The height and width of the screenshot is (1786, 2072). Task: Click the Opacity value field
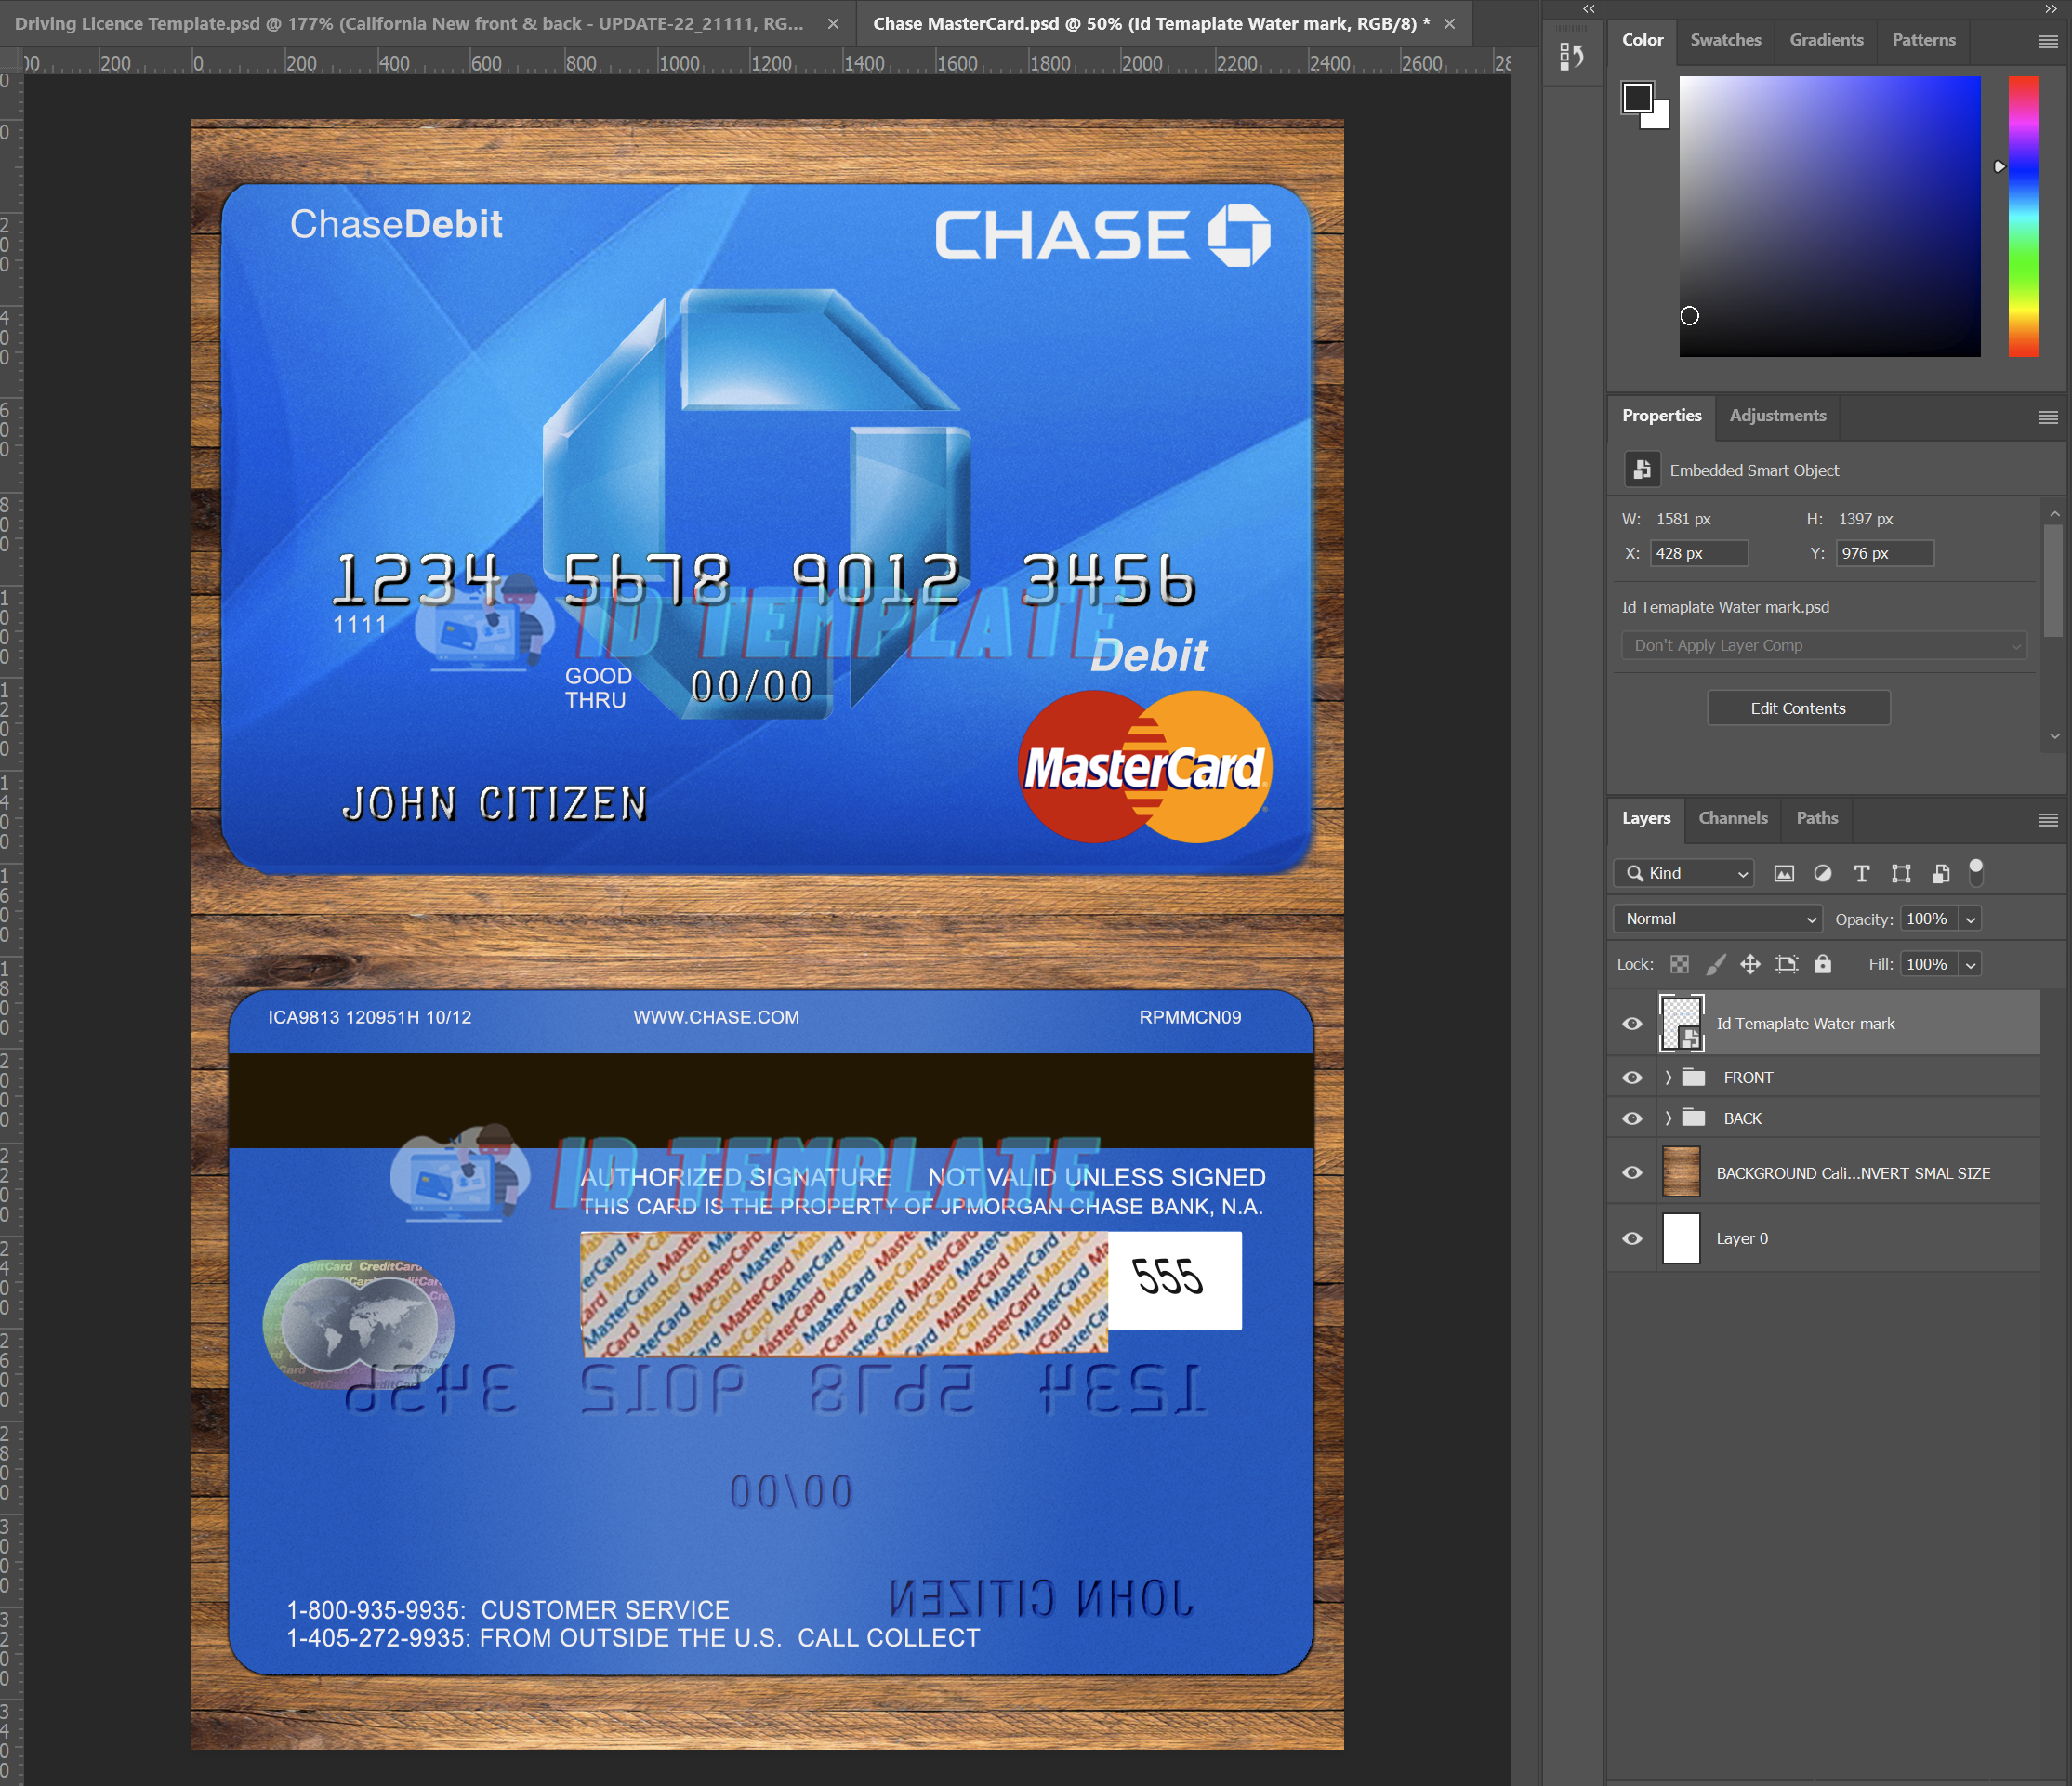point(1928,918)
